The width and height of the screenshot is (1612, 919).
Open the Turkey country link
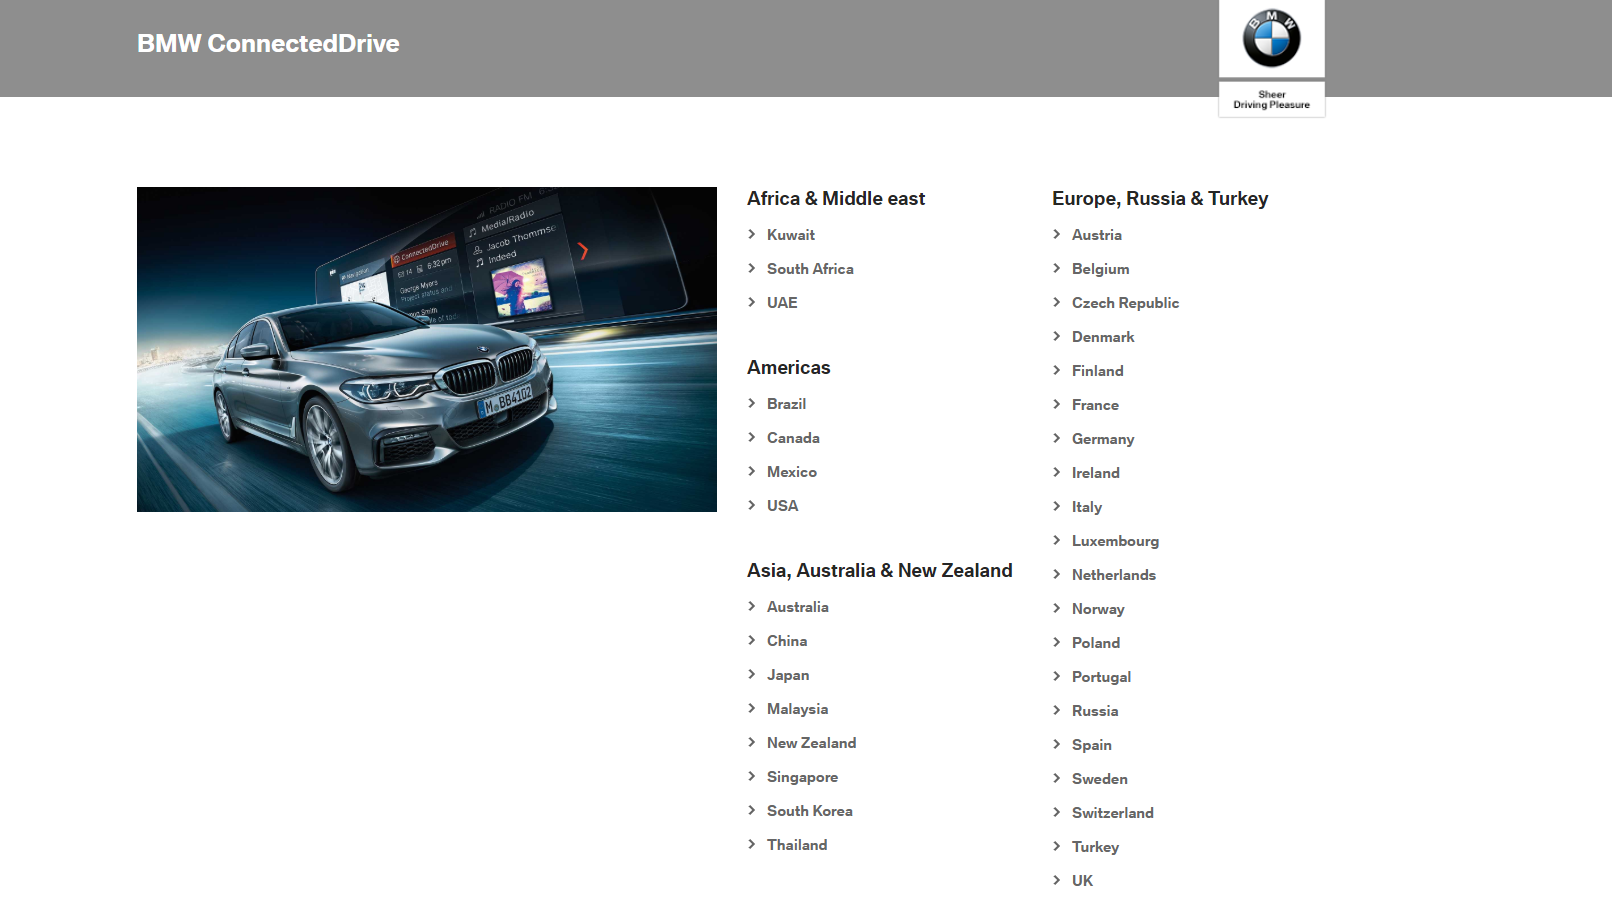click(x=1095, y=847)
